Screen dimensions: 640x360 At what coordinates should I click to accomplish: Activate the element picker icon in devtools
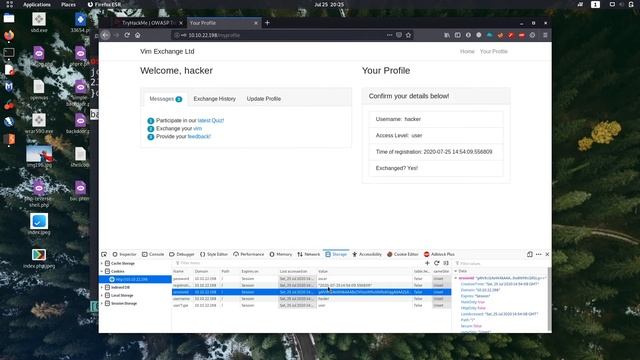104,254
